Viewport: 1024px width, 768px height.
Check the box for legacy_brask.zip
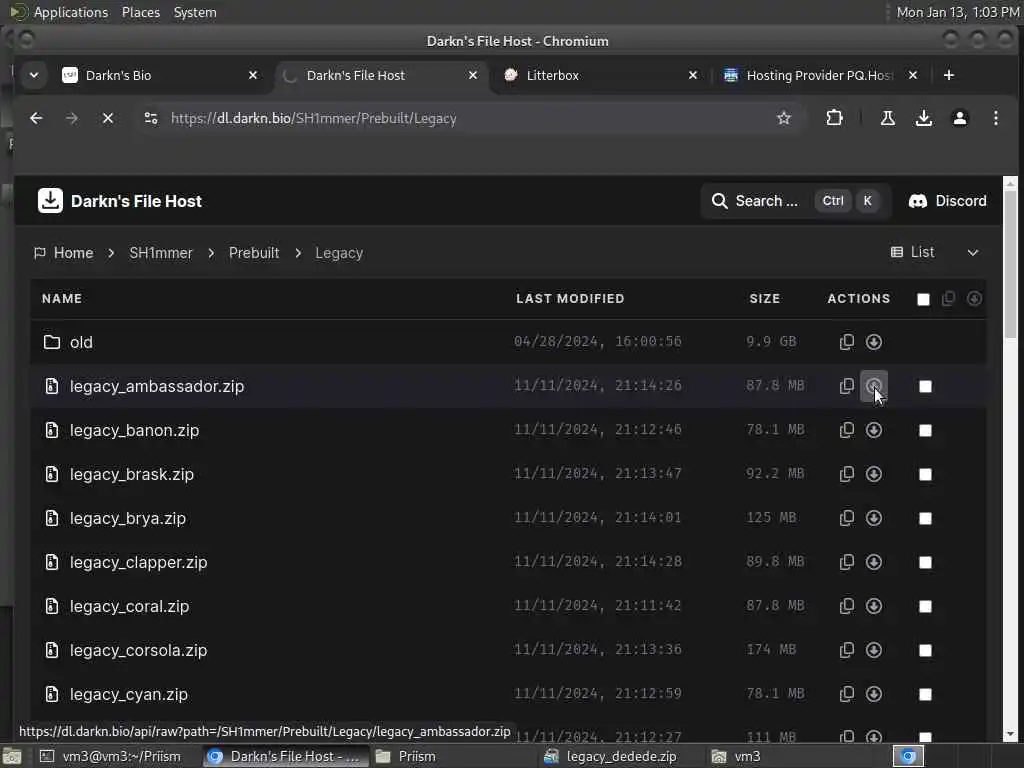[x=925, y=474]
